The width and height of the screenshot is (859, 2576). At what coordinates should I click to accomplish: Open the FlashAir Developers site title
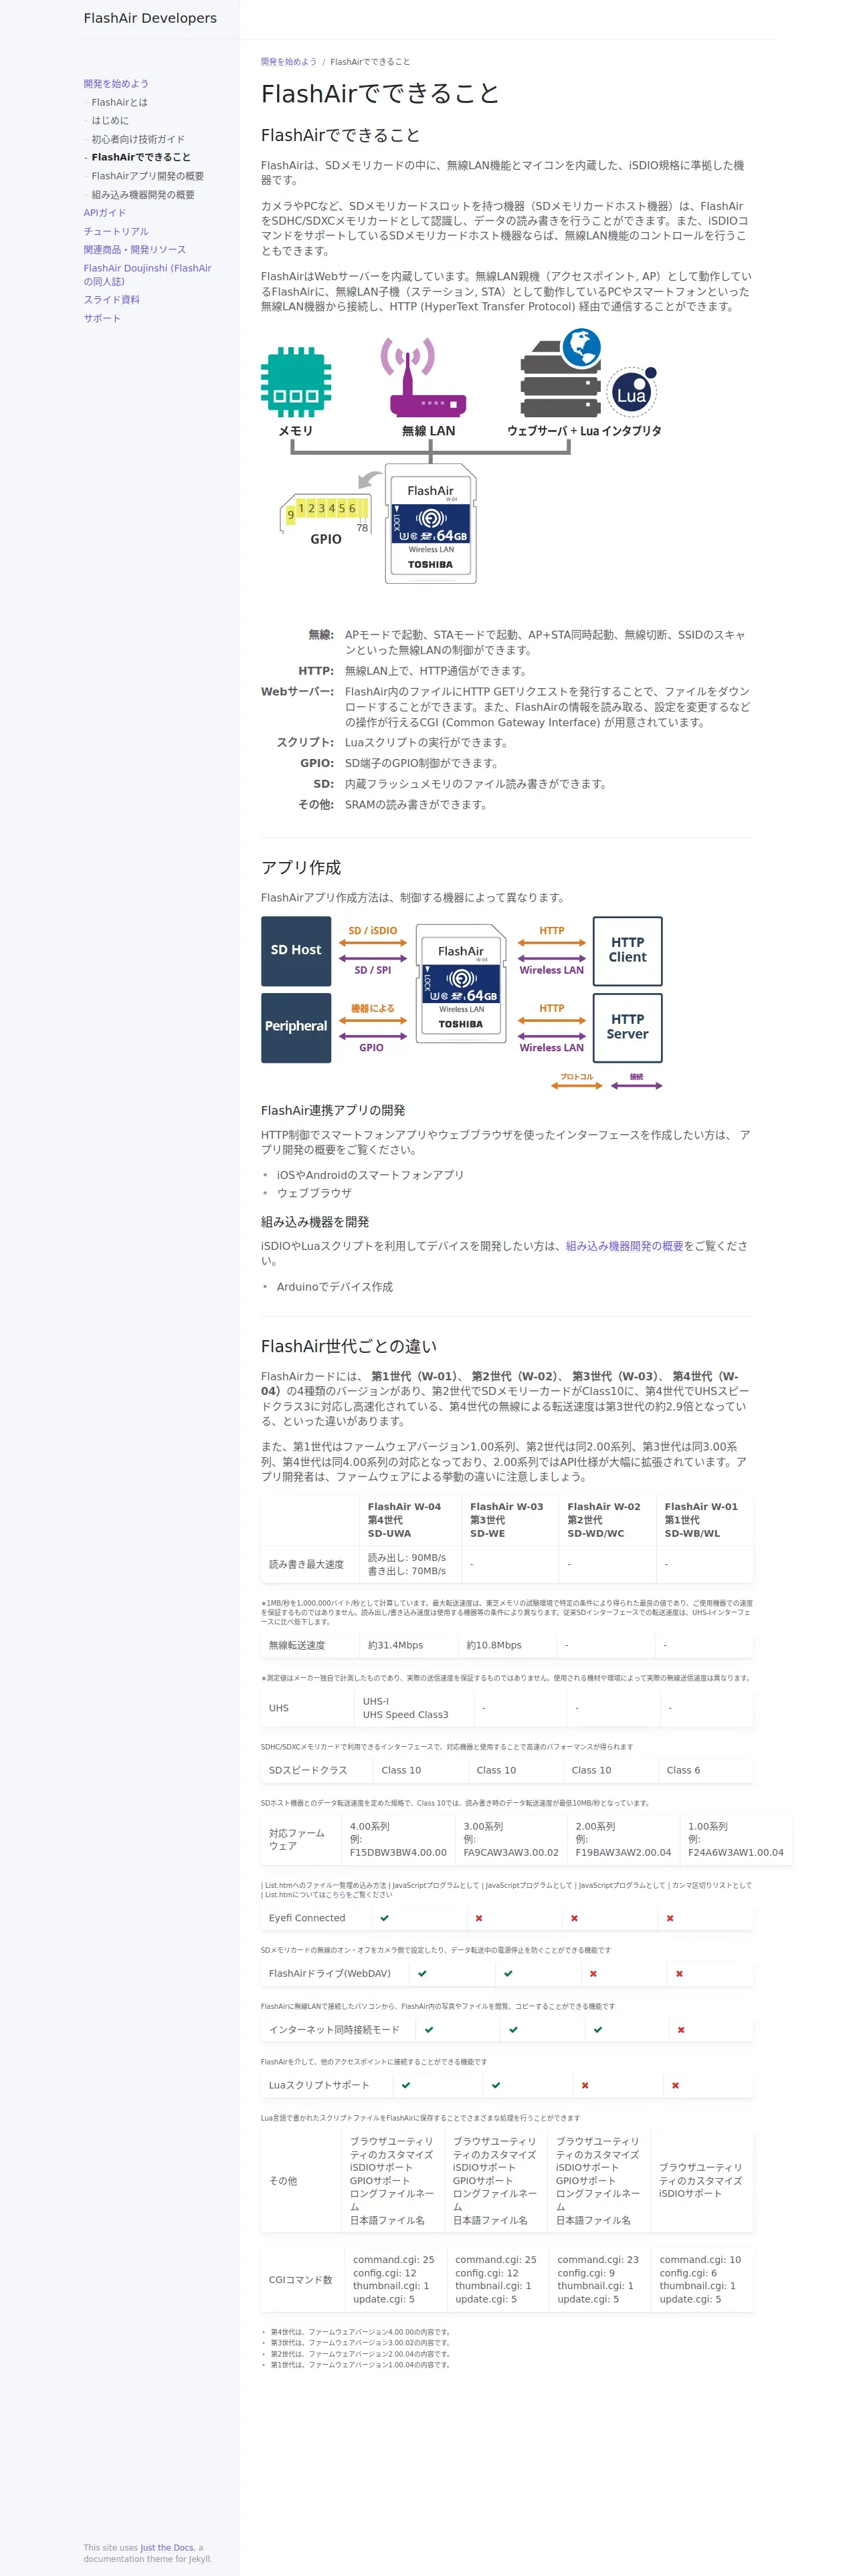150,18
